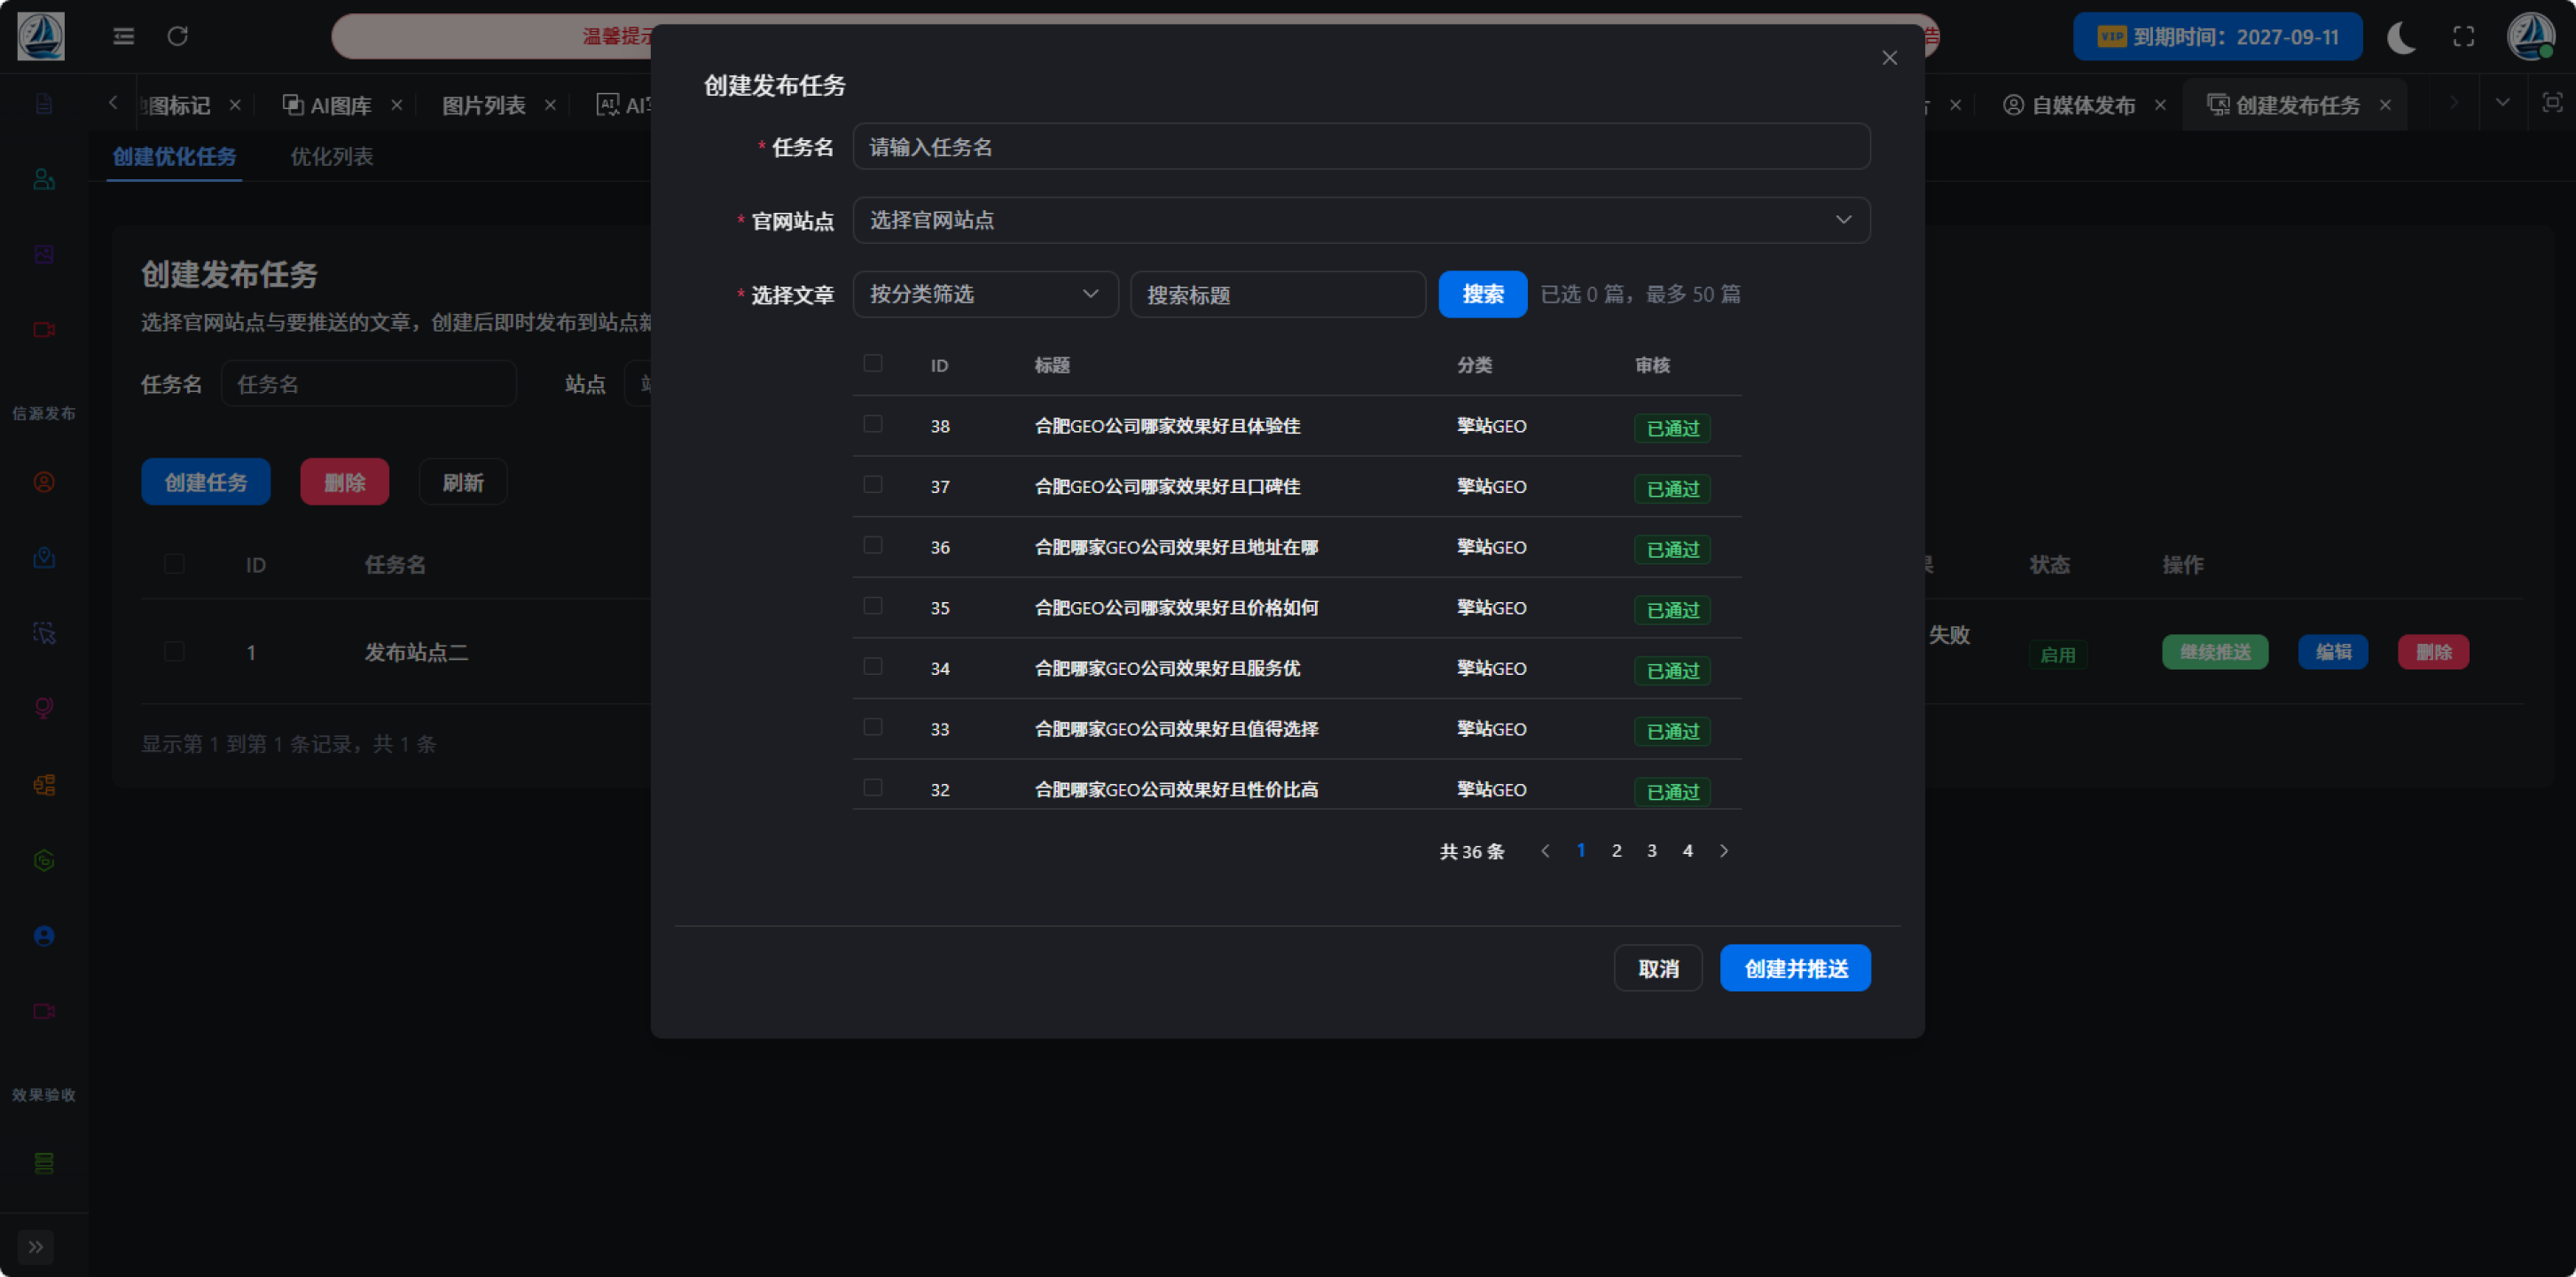2576x1277 pixels.
Task: Switch to the 创建优化任务 tab
Action: pos(174,157)
